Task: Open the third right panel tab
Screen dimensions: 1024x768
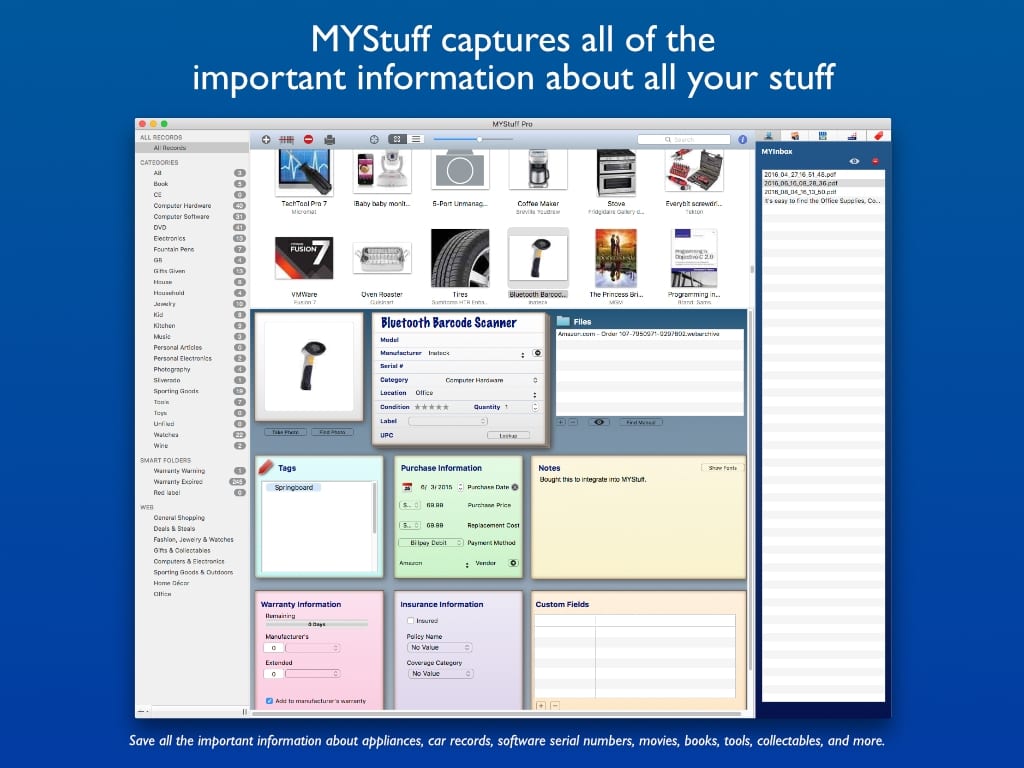Action: (823, 135)
